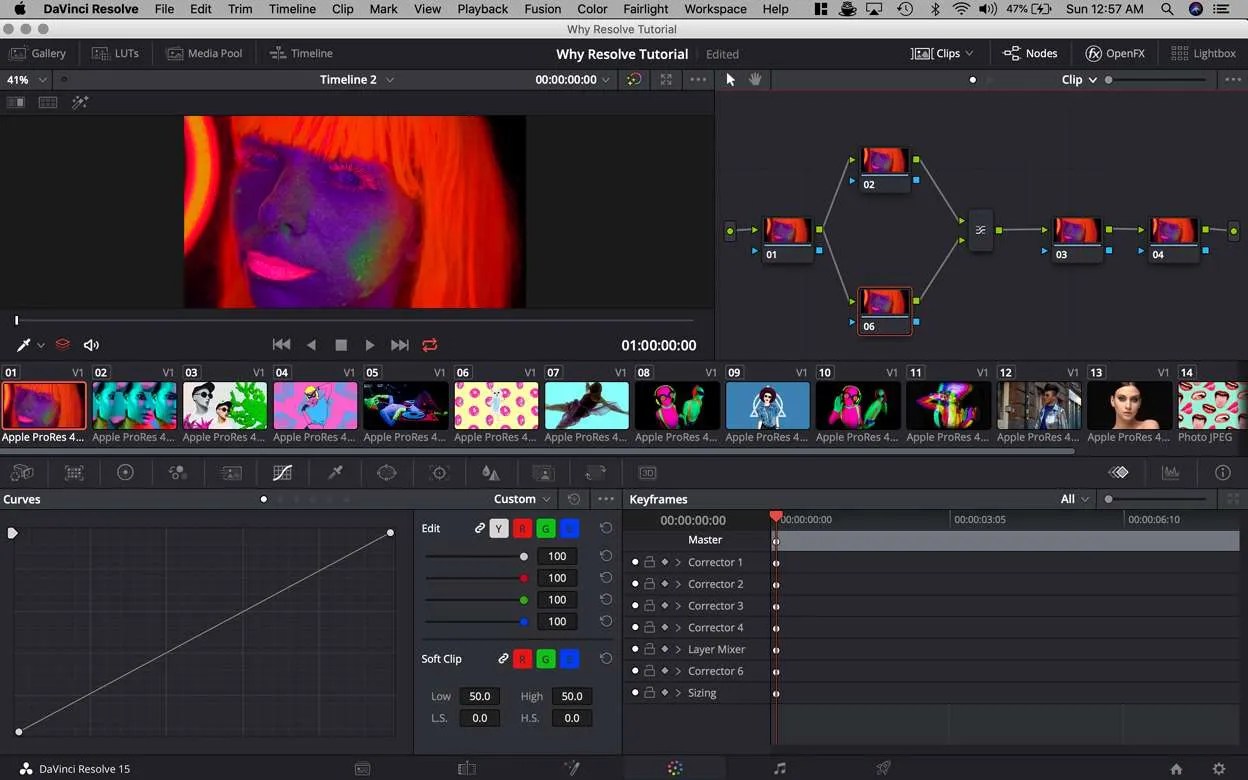Image resolution: width=1248 pixels, height=780 pixels.
Task: Open the Sizing palette icon
Action: [x=596, y=473]
